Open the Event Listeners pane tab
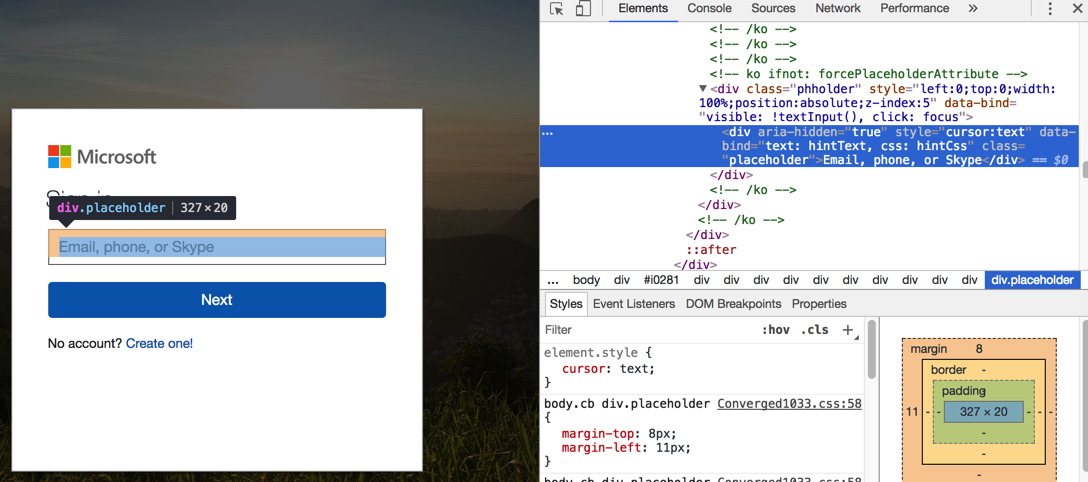Viewport: 1088px width, 482px height. [x=634, y=304]
